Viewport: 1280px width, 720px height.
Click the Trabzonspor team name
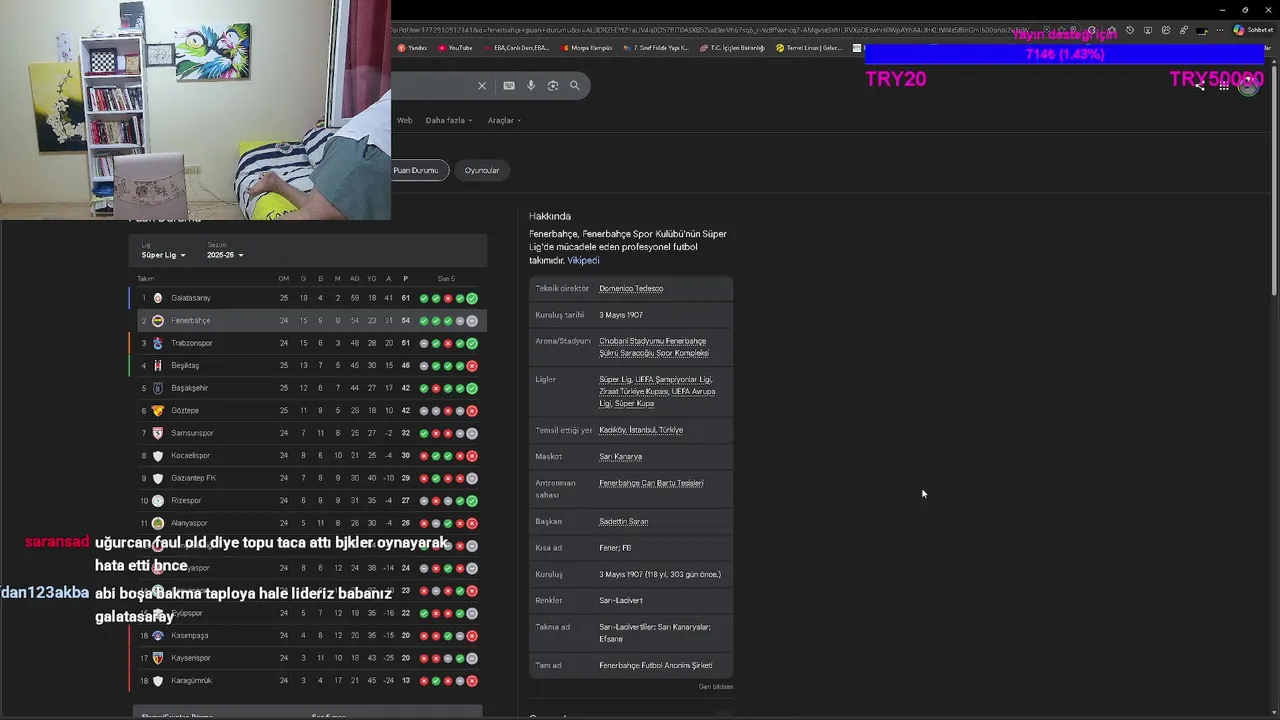coord(192,343)
